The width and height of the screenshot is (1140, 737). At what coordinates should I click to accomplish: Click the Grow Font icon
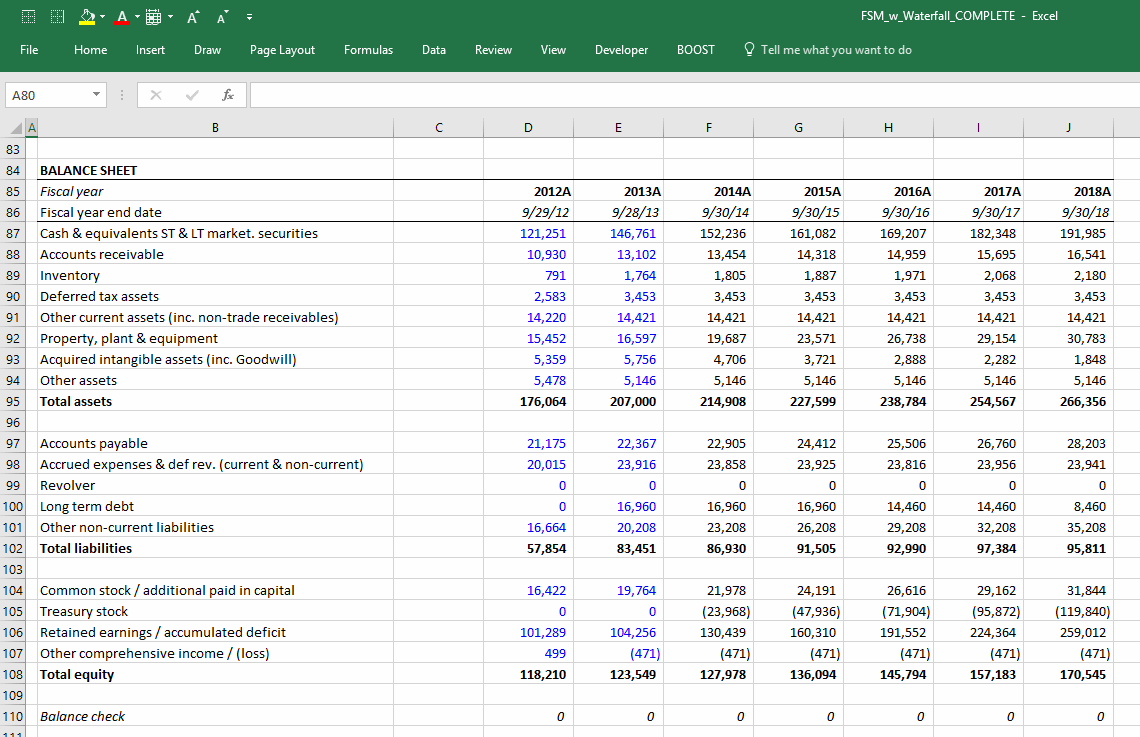point(192,16)
